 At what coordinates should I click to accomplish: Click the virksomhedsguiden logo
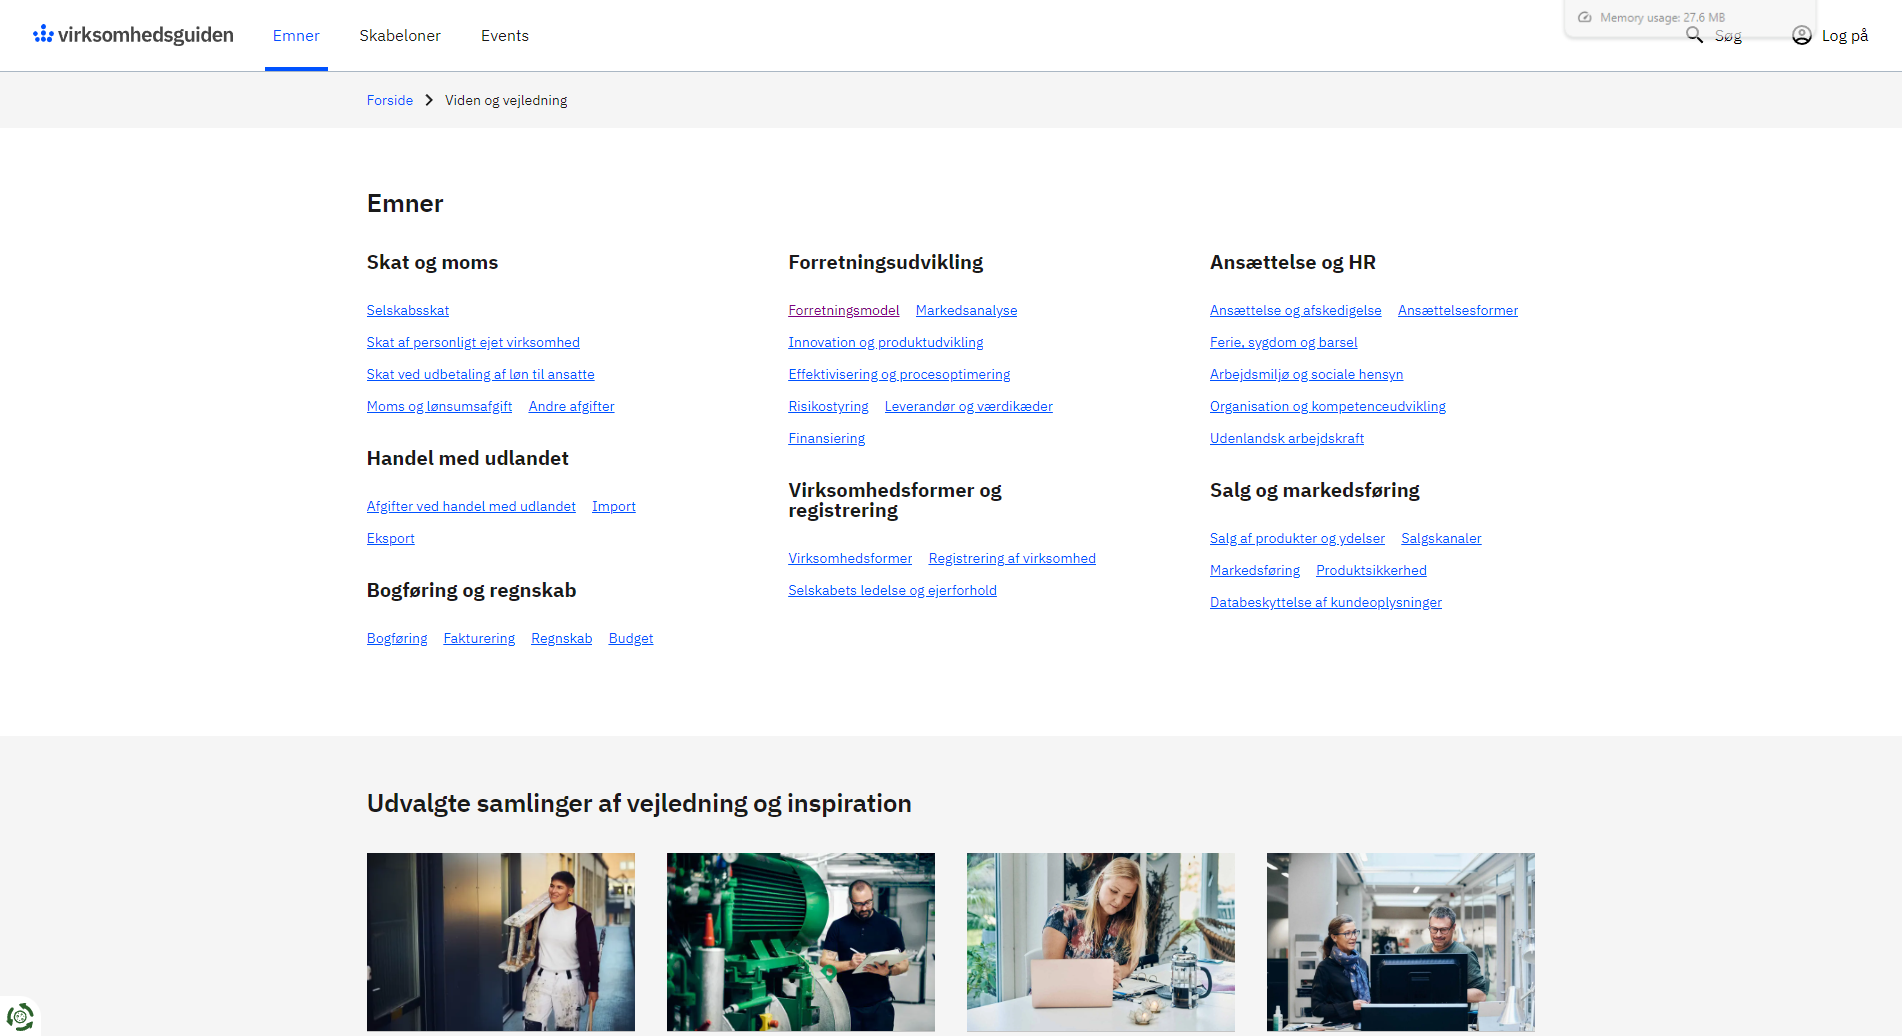[133, 35]
